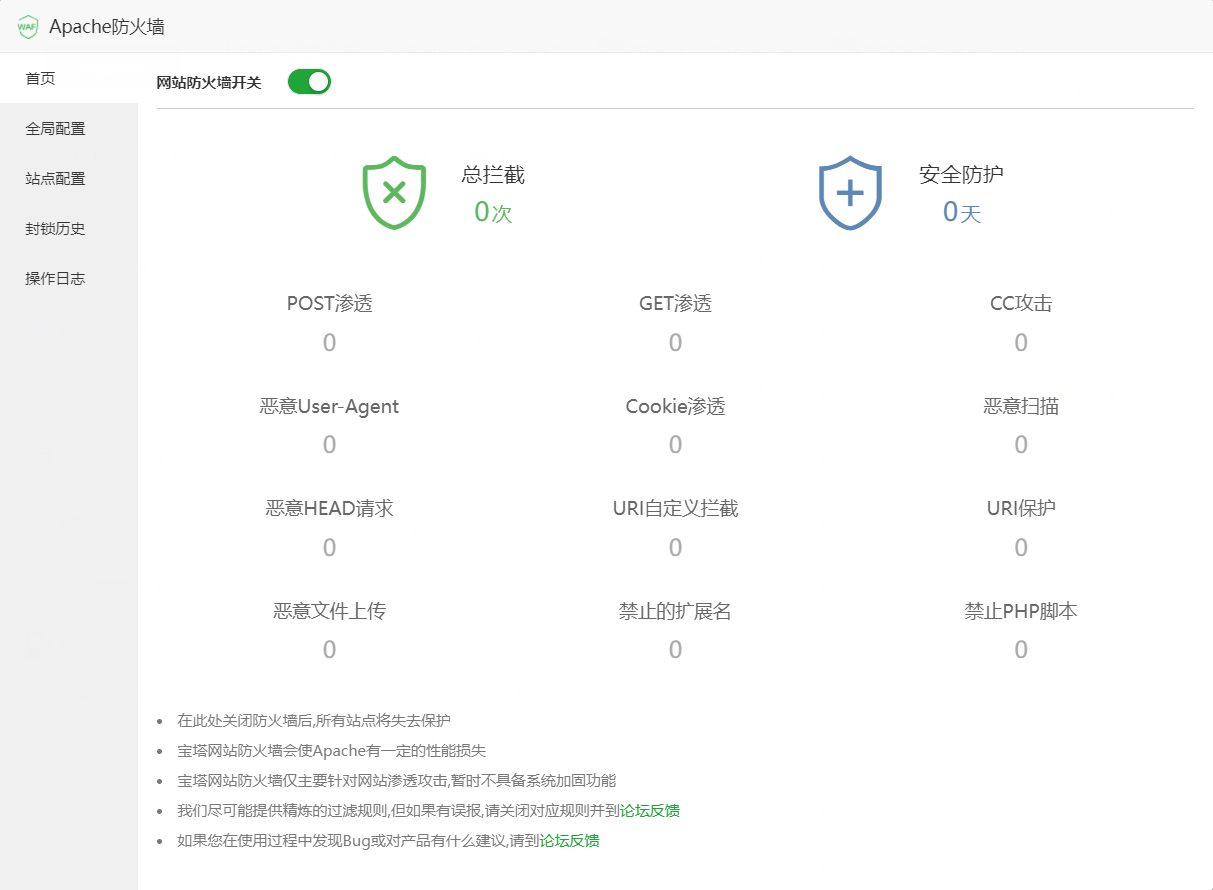This screenshot has width=1213, height=890.
Task: Click the count under URI保护
Action: pyautogui.click(x=1021, y=548)
